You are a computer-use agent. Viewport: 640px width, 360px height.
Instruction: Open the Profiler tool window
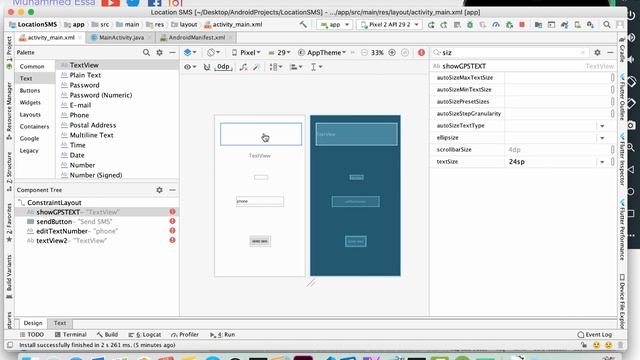[x=185, y=335]
